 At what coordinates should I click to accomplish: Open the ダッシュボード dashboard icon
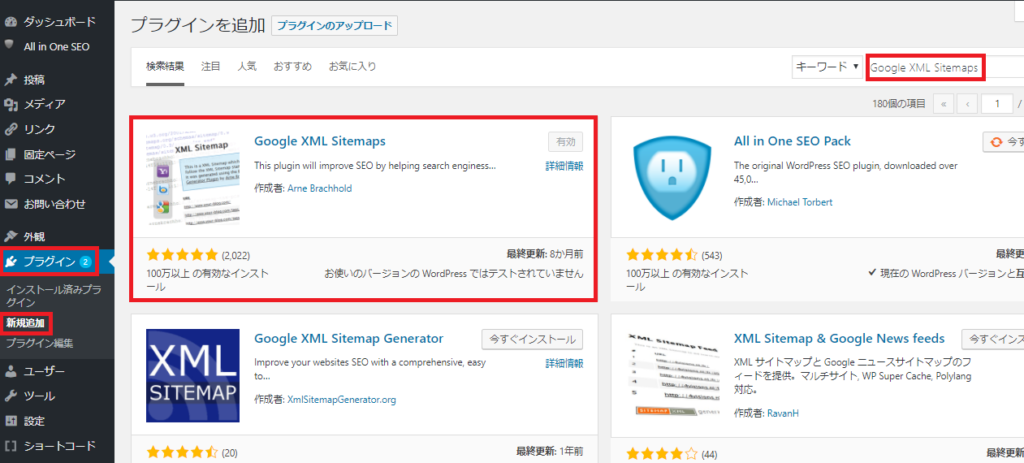tap(10, 22)
